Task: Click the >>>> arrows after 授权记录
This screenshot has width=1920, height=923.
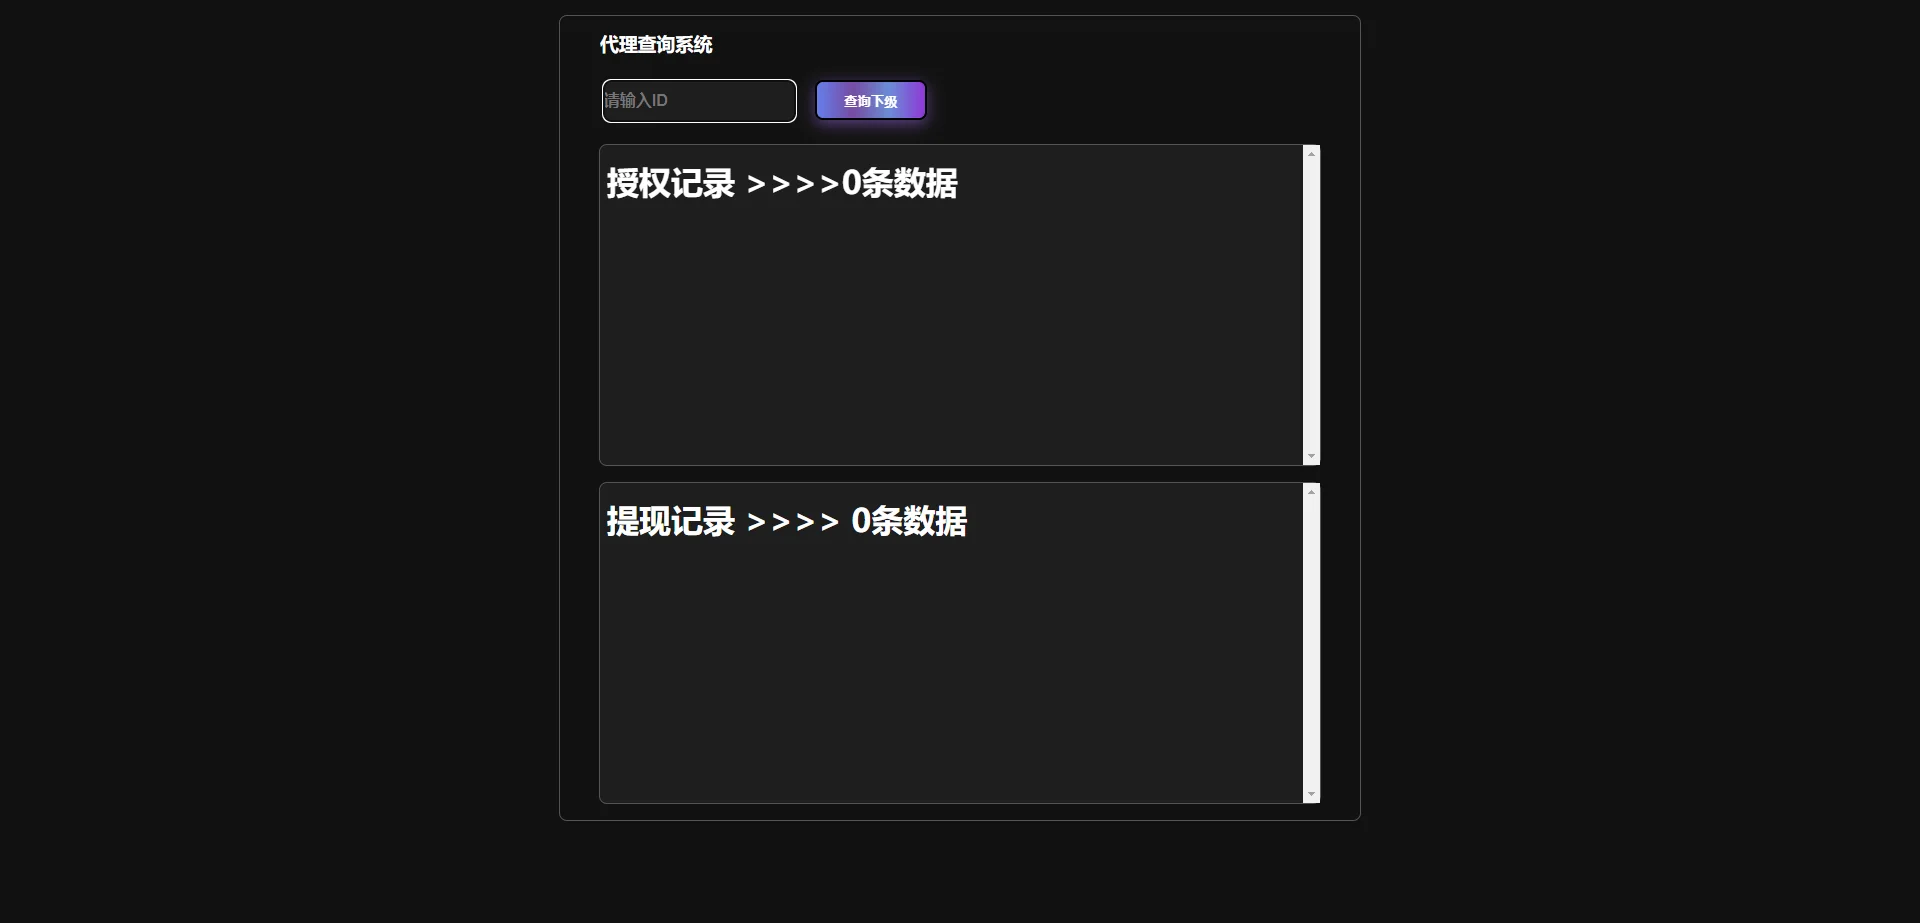Action: (793, 185)
